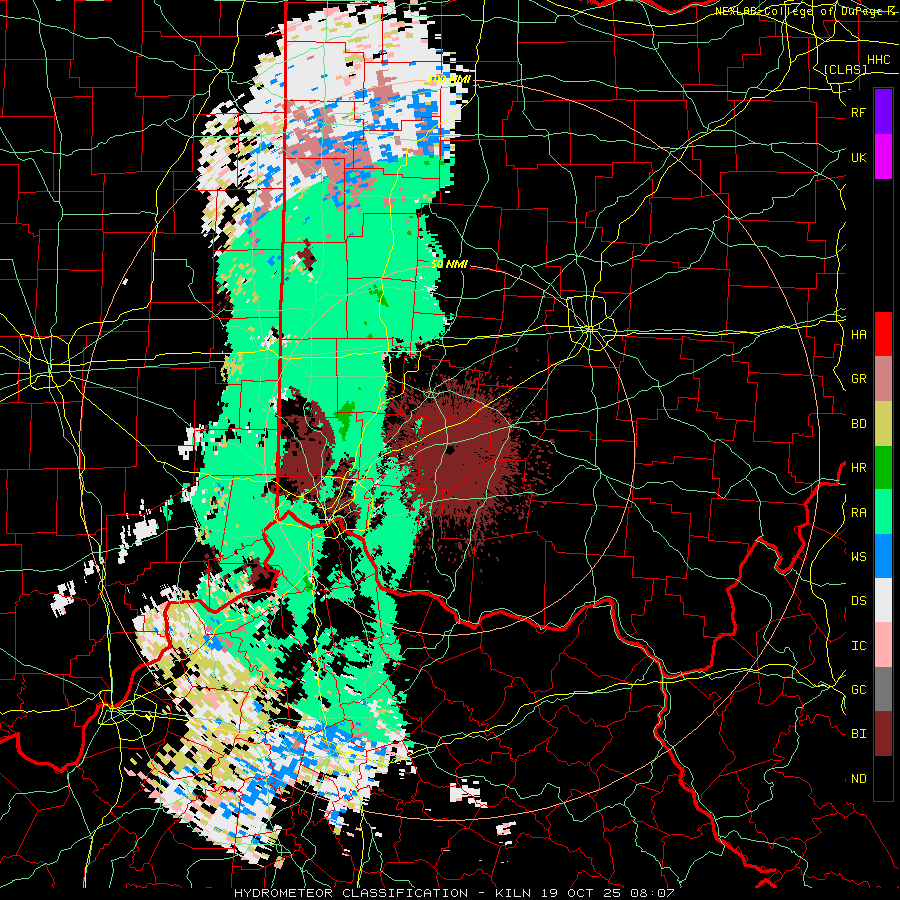Image resolution: width=900 pixels, height=900 pixels.
Task: Click the WS legend label
Action: click(x=859, y=557)
